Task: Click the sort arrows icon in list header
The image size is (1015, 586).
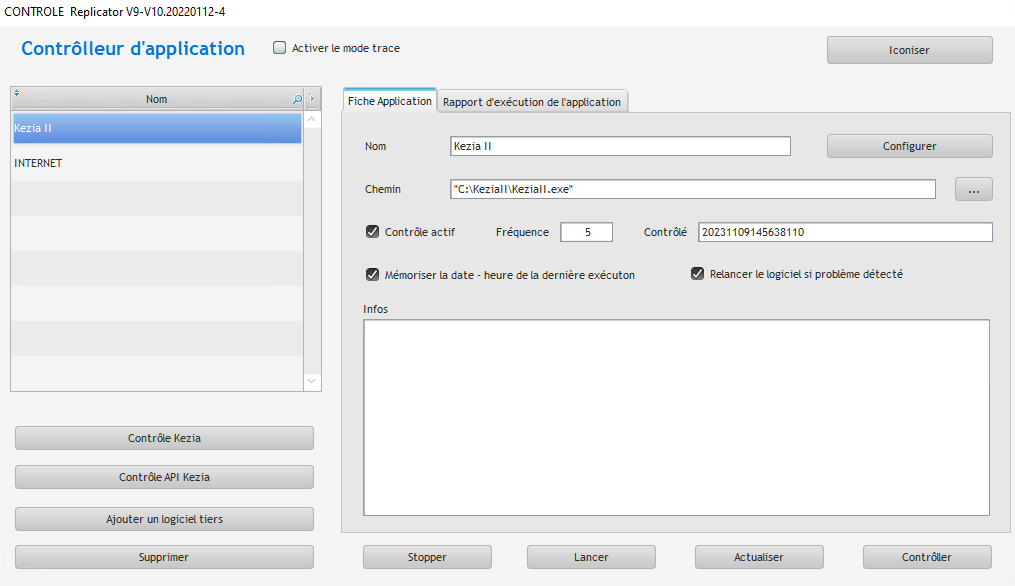Action: [x=17, y=94]
